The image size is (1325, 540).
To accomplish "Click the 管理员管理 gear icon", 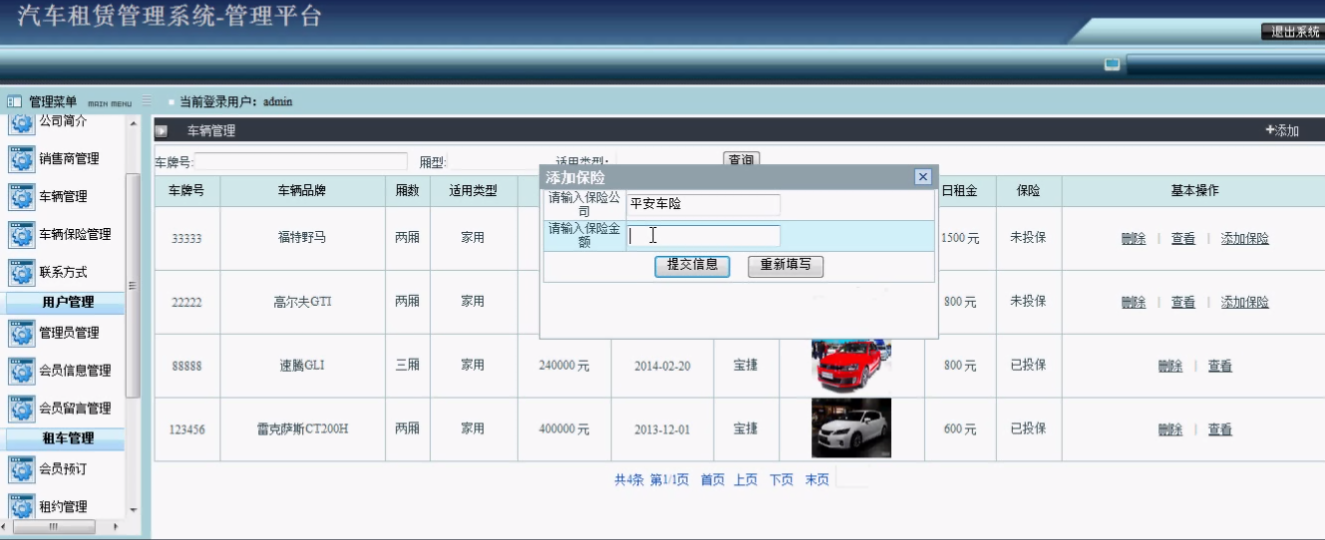I will 22,333.
